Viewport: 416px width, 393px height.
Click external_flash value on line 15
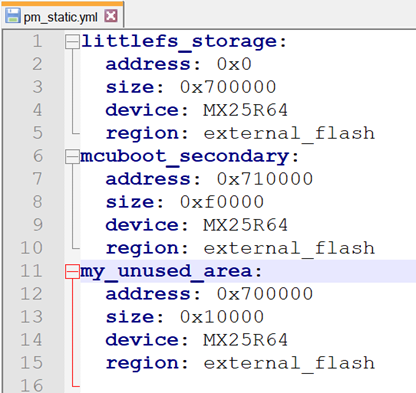(289, 363)
